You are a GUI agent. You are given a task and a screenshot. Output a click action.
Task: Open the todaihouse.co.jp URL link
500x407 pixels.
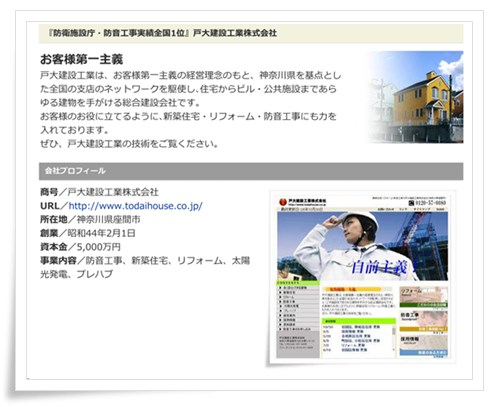tap(135, 206)
